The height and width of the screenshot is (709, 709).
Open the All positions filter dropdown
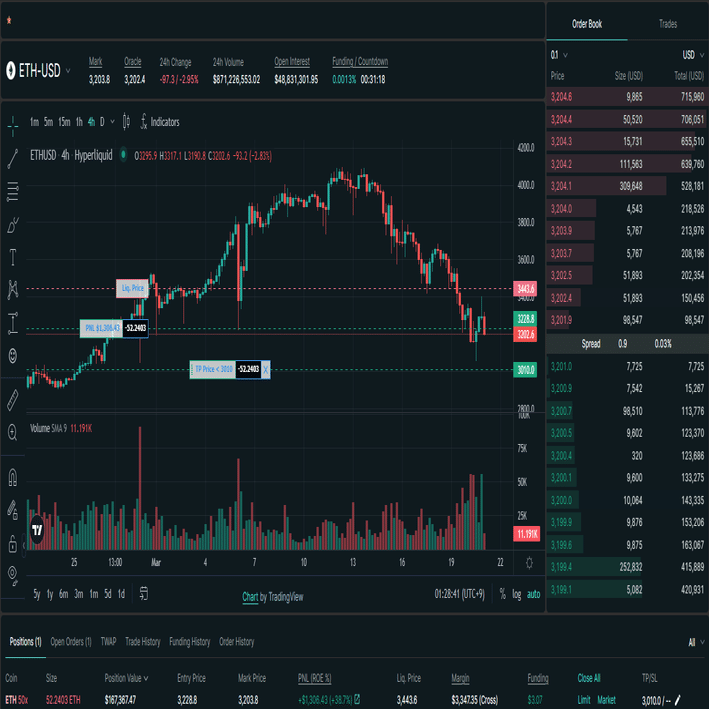pos(696,642)
